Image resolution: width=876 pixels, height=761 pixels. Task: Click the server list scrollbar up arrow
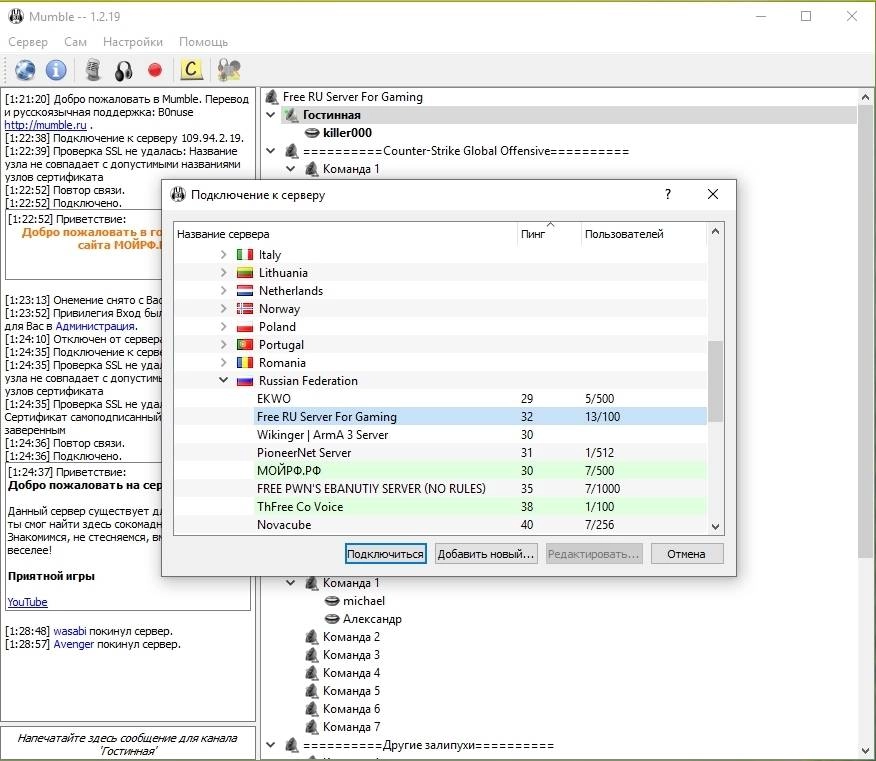click(x=716, y=231)
